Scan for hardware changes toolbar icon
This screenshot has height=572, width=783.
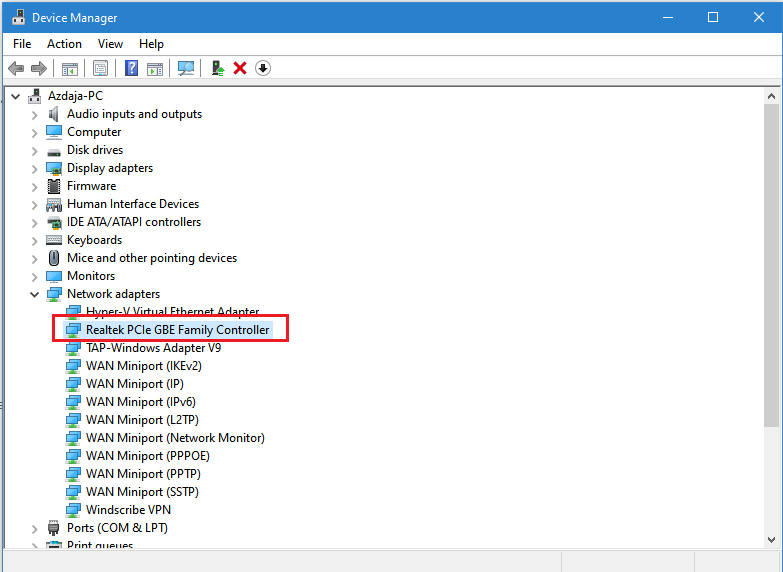(x=186, y=68)
